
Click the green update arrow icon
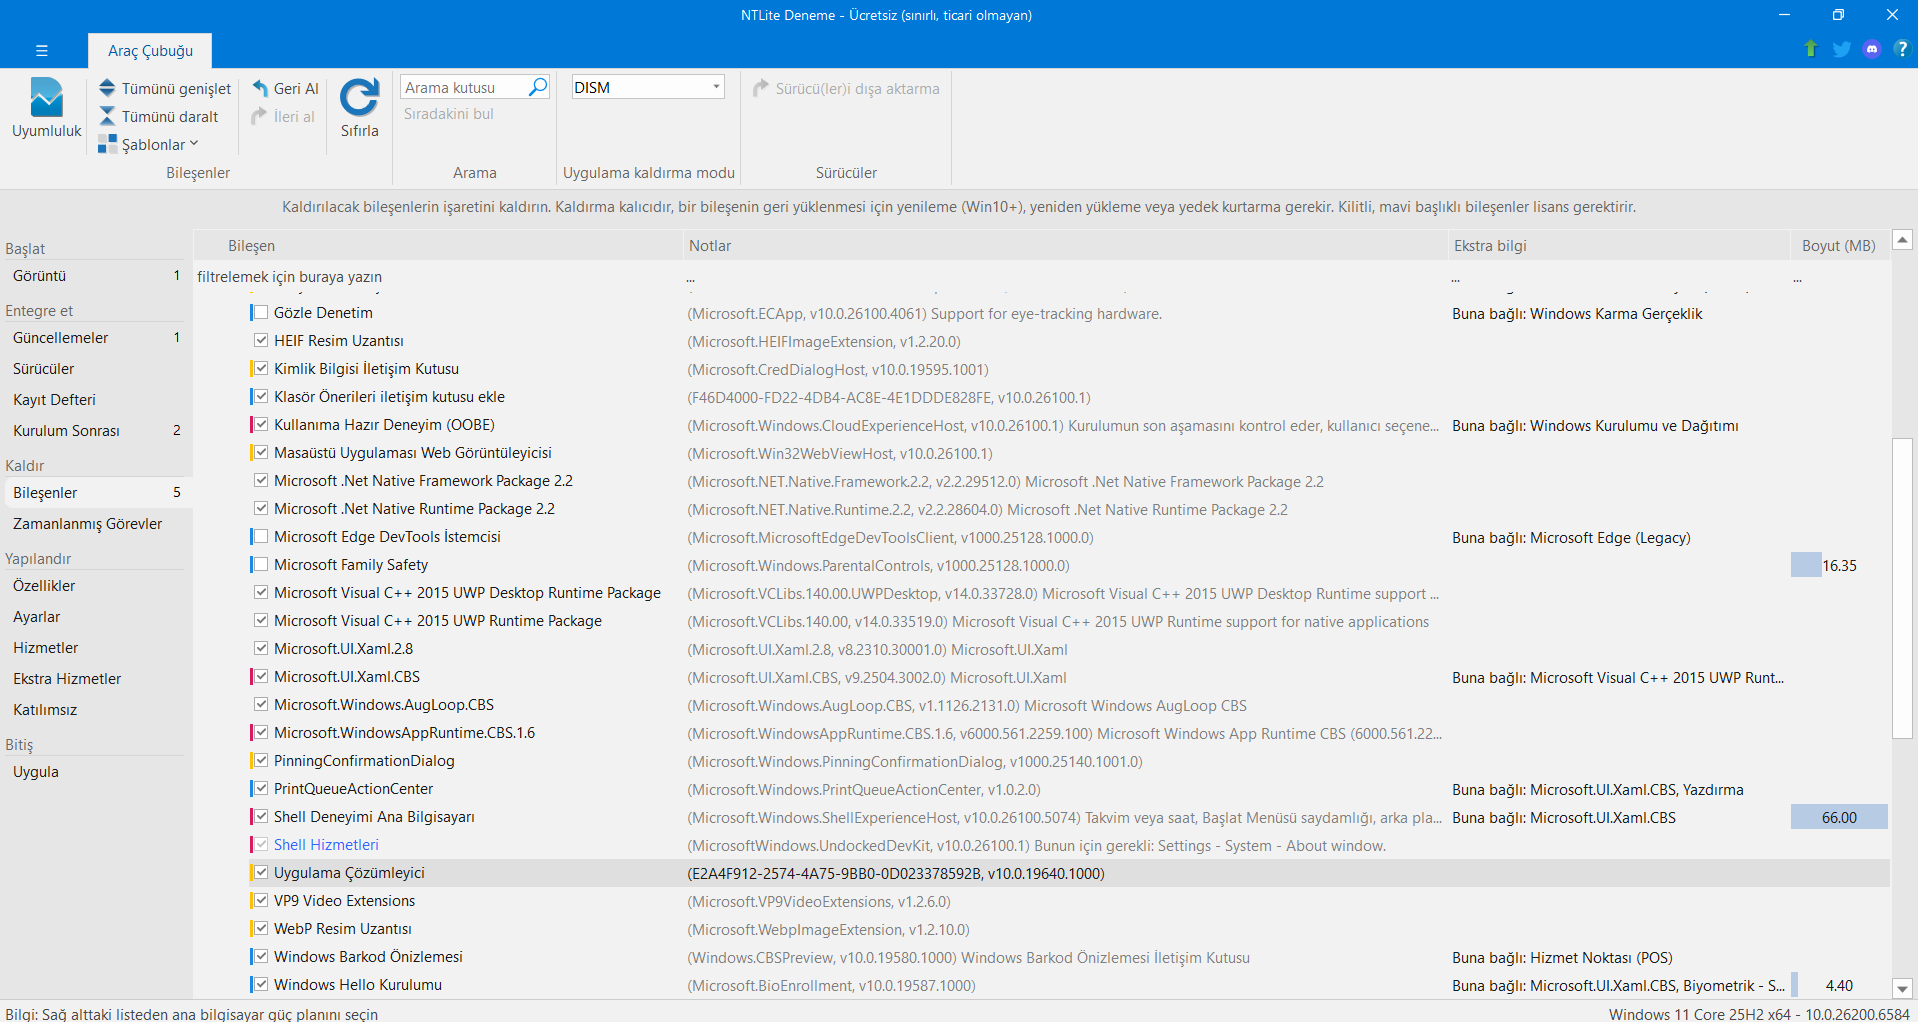coord(1810,49)
